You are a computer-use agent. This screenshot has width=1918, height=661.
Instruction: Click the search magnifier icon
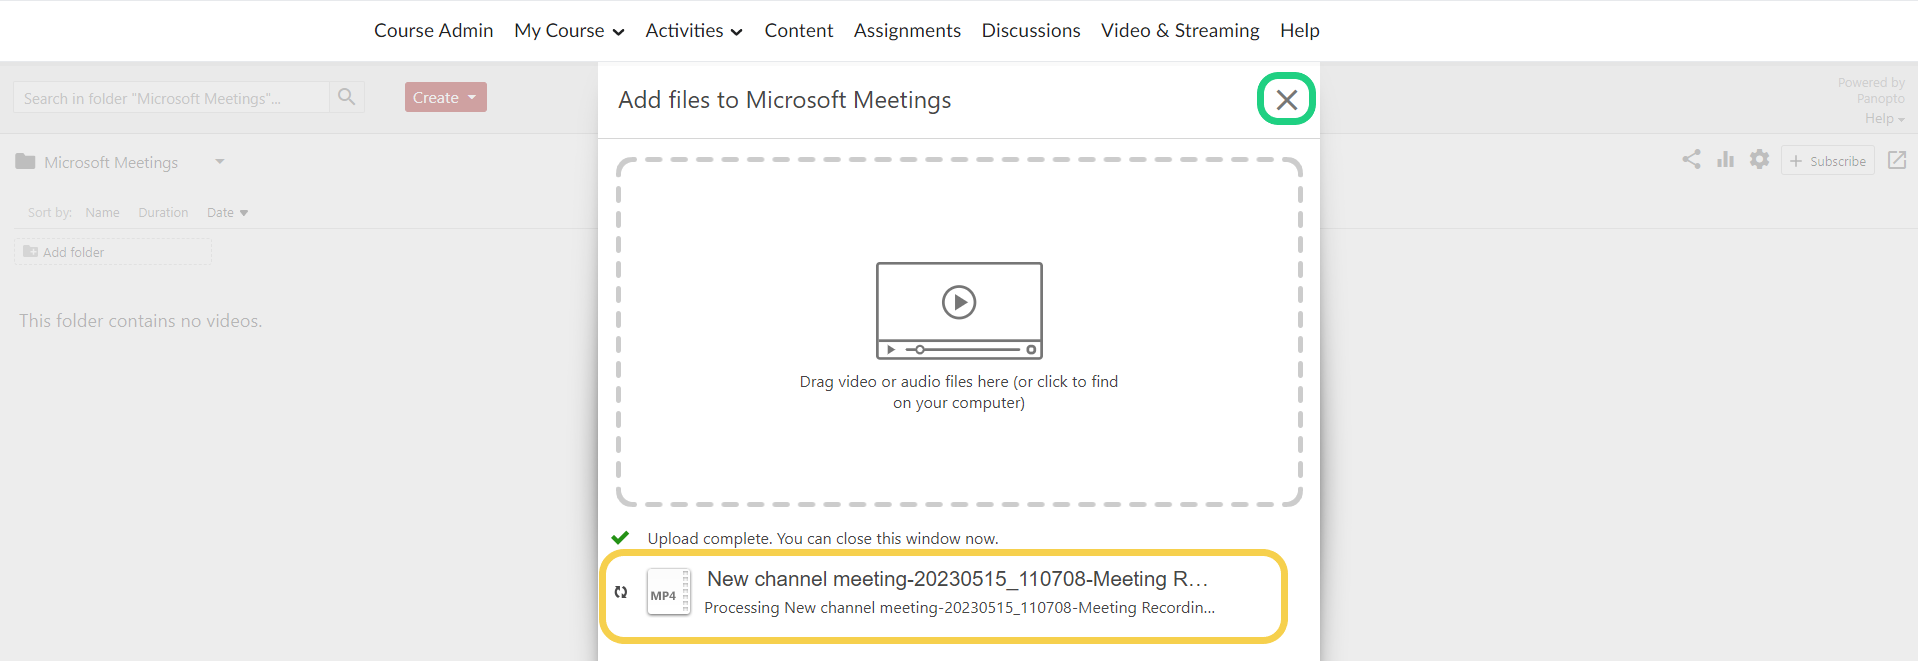tap(346, 97)
